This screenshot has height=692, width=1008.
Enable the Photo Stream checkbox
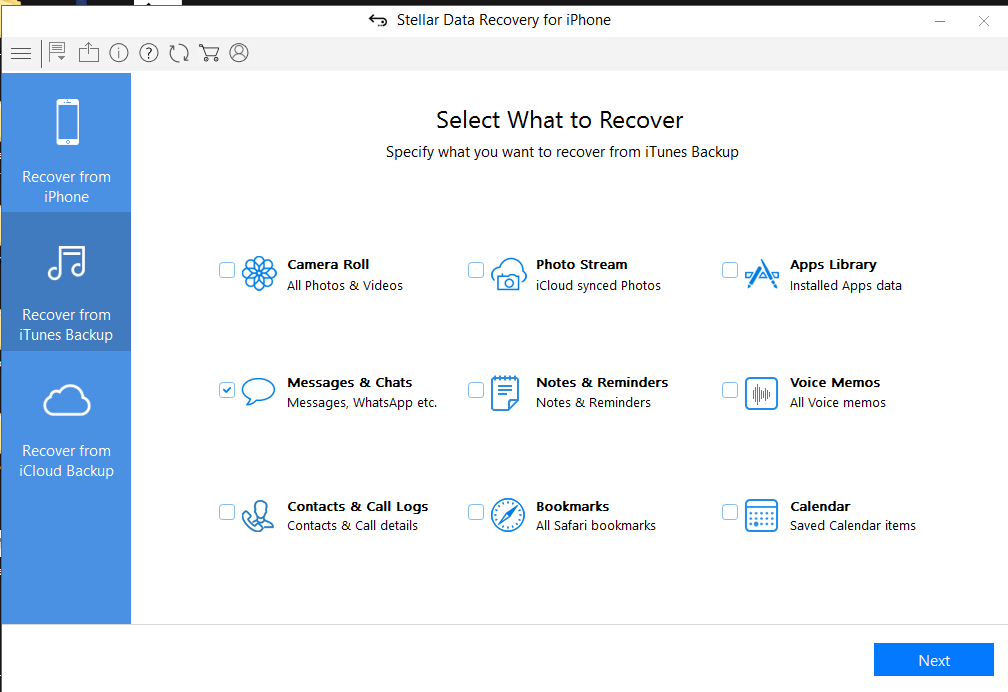pyautogui.click(x=476, y=270)
